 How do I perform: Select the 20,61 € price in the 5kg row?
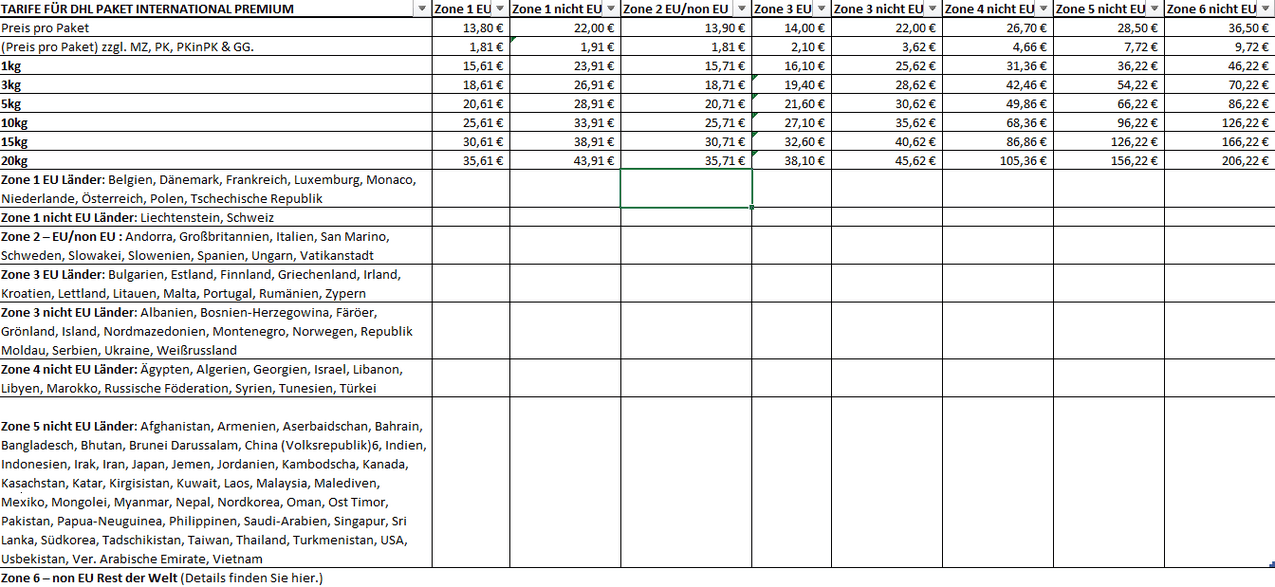click(x=471, y=104)
